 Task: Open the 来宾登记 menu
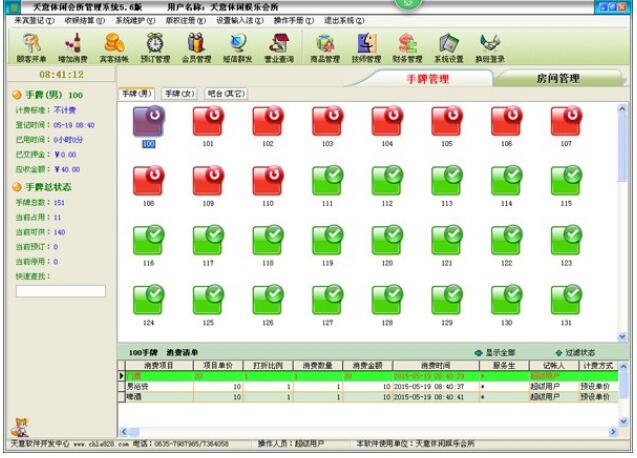[x=34, y=20]
